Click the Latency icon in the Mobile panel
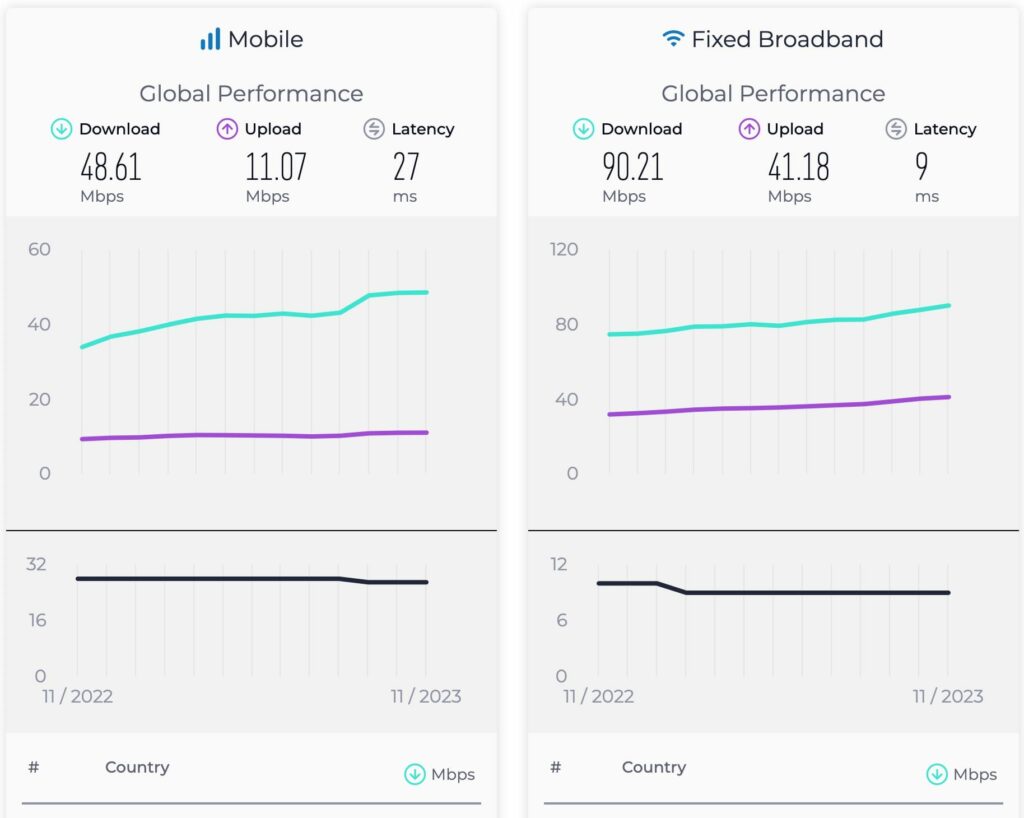This screenshot has height=818, width=1024. (x=376, y=129)
